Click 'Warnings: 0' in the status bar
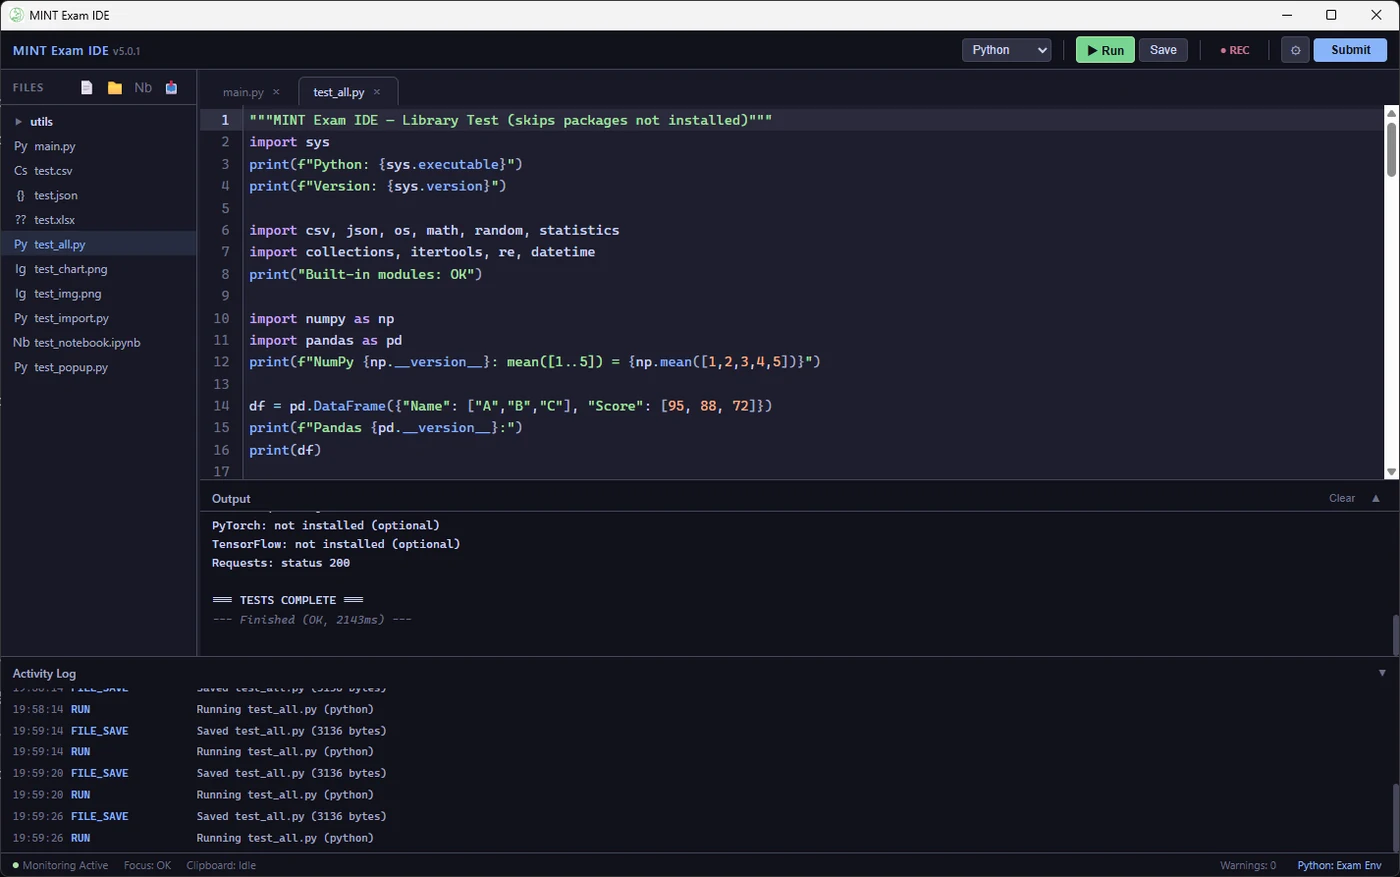The image size is (1400, 877). coord(1248,866)
